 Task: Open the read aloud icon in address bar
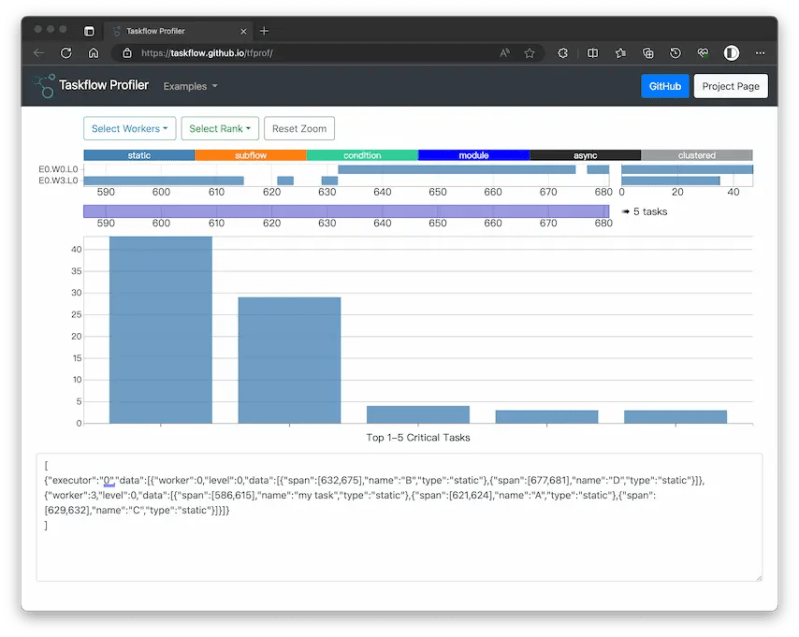click(x=504, y=53)
